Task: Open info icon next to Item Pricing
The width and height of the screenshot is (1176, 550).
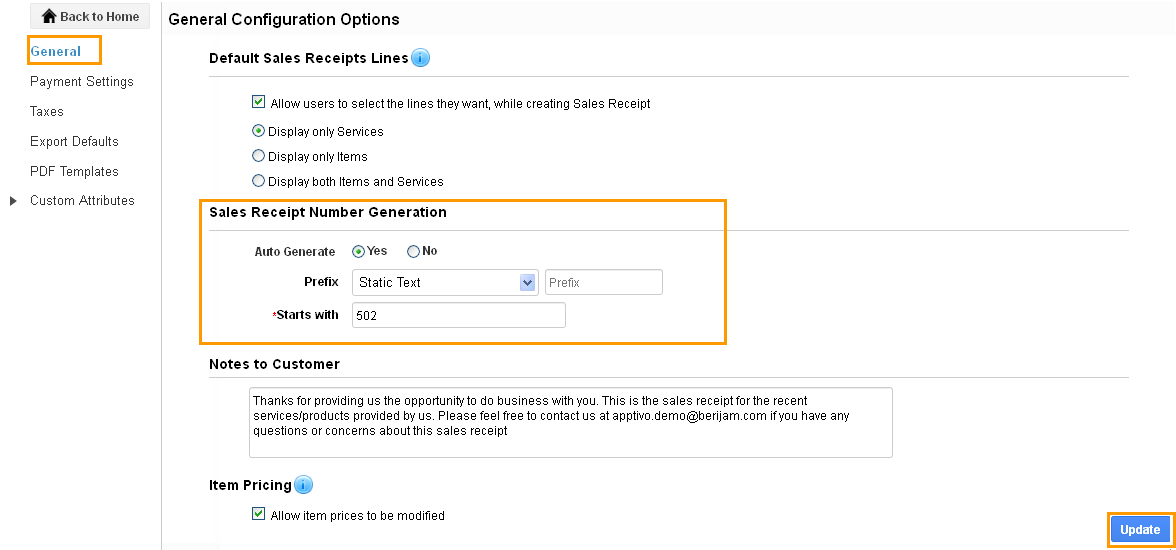Action: 303,485
